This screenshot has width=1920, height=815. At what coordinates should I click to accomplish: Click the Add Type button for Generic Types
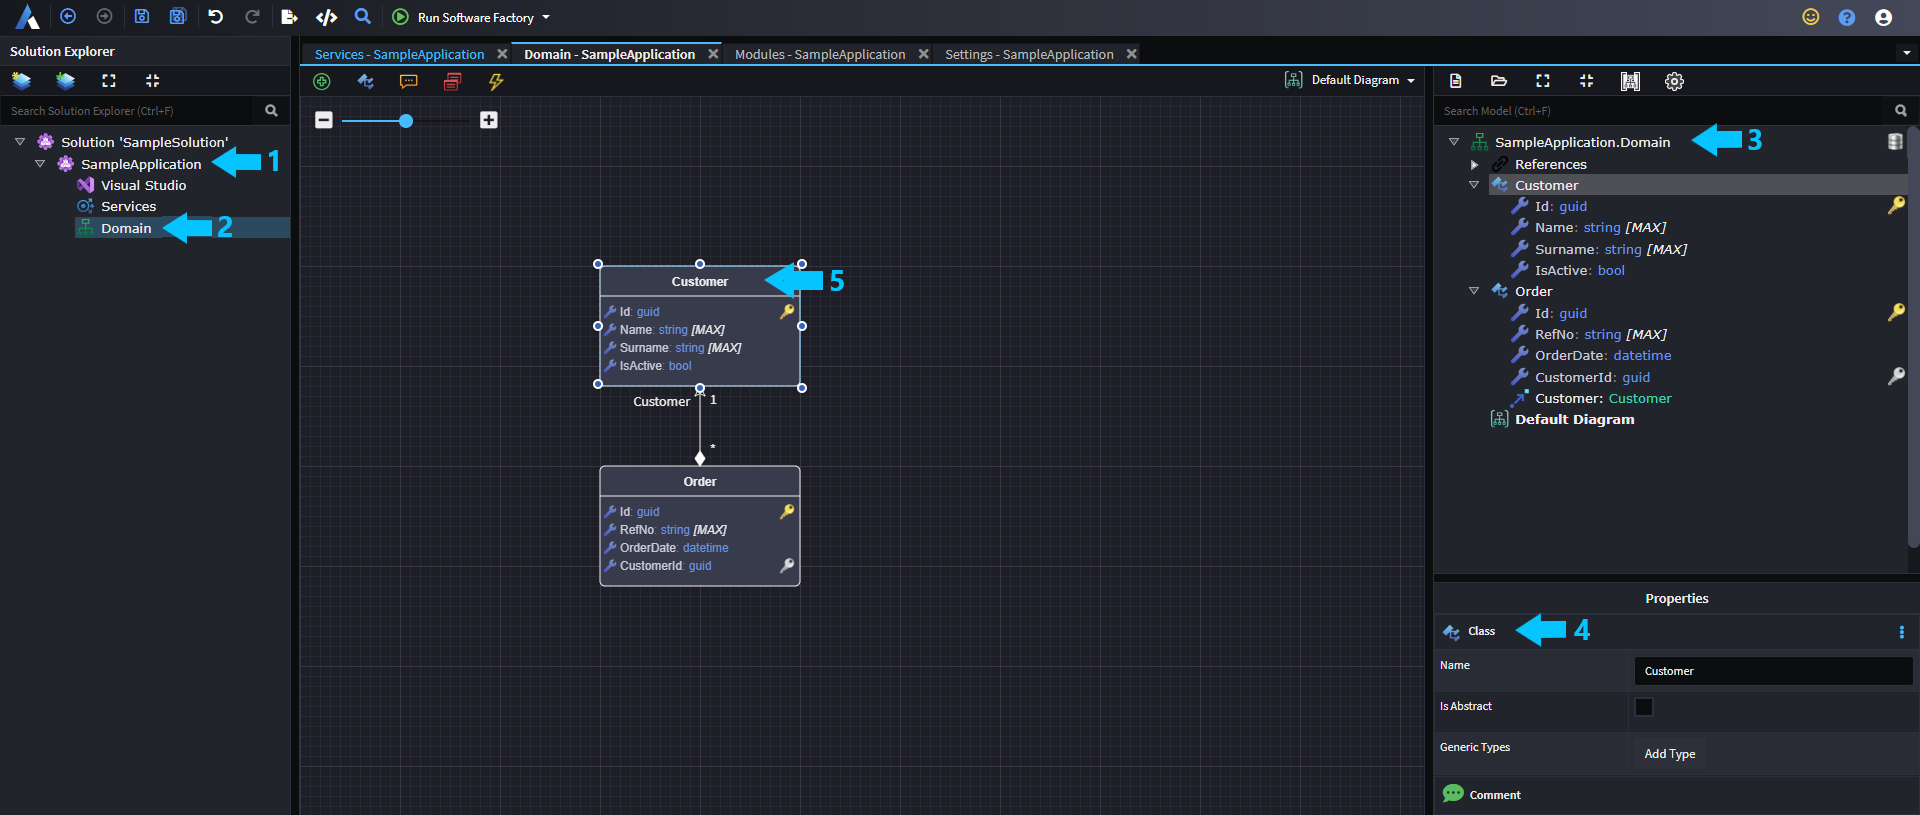click(1670, 754)
